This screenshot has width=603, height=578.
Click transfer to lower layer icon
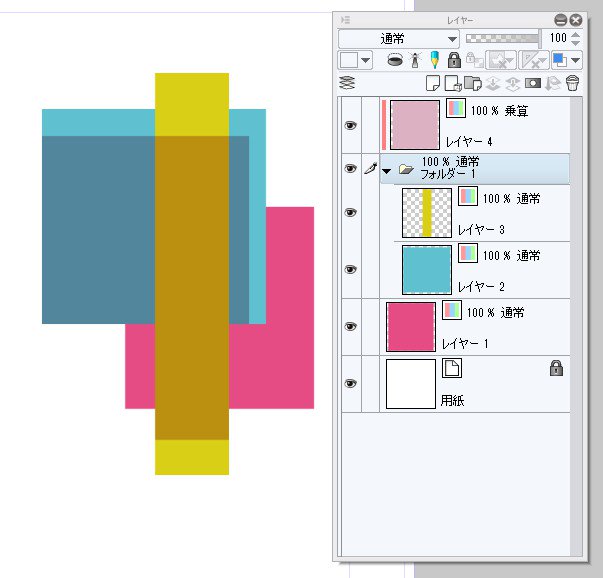(493, 83)
